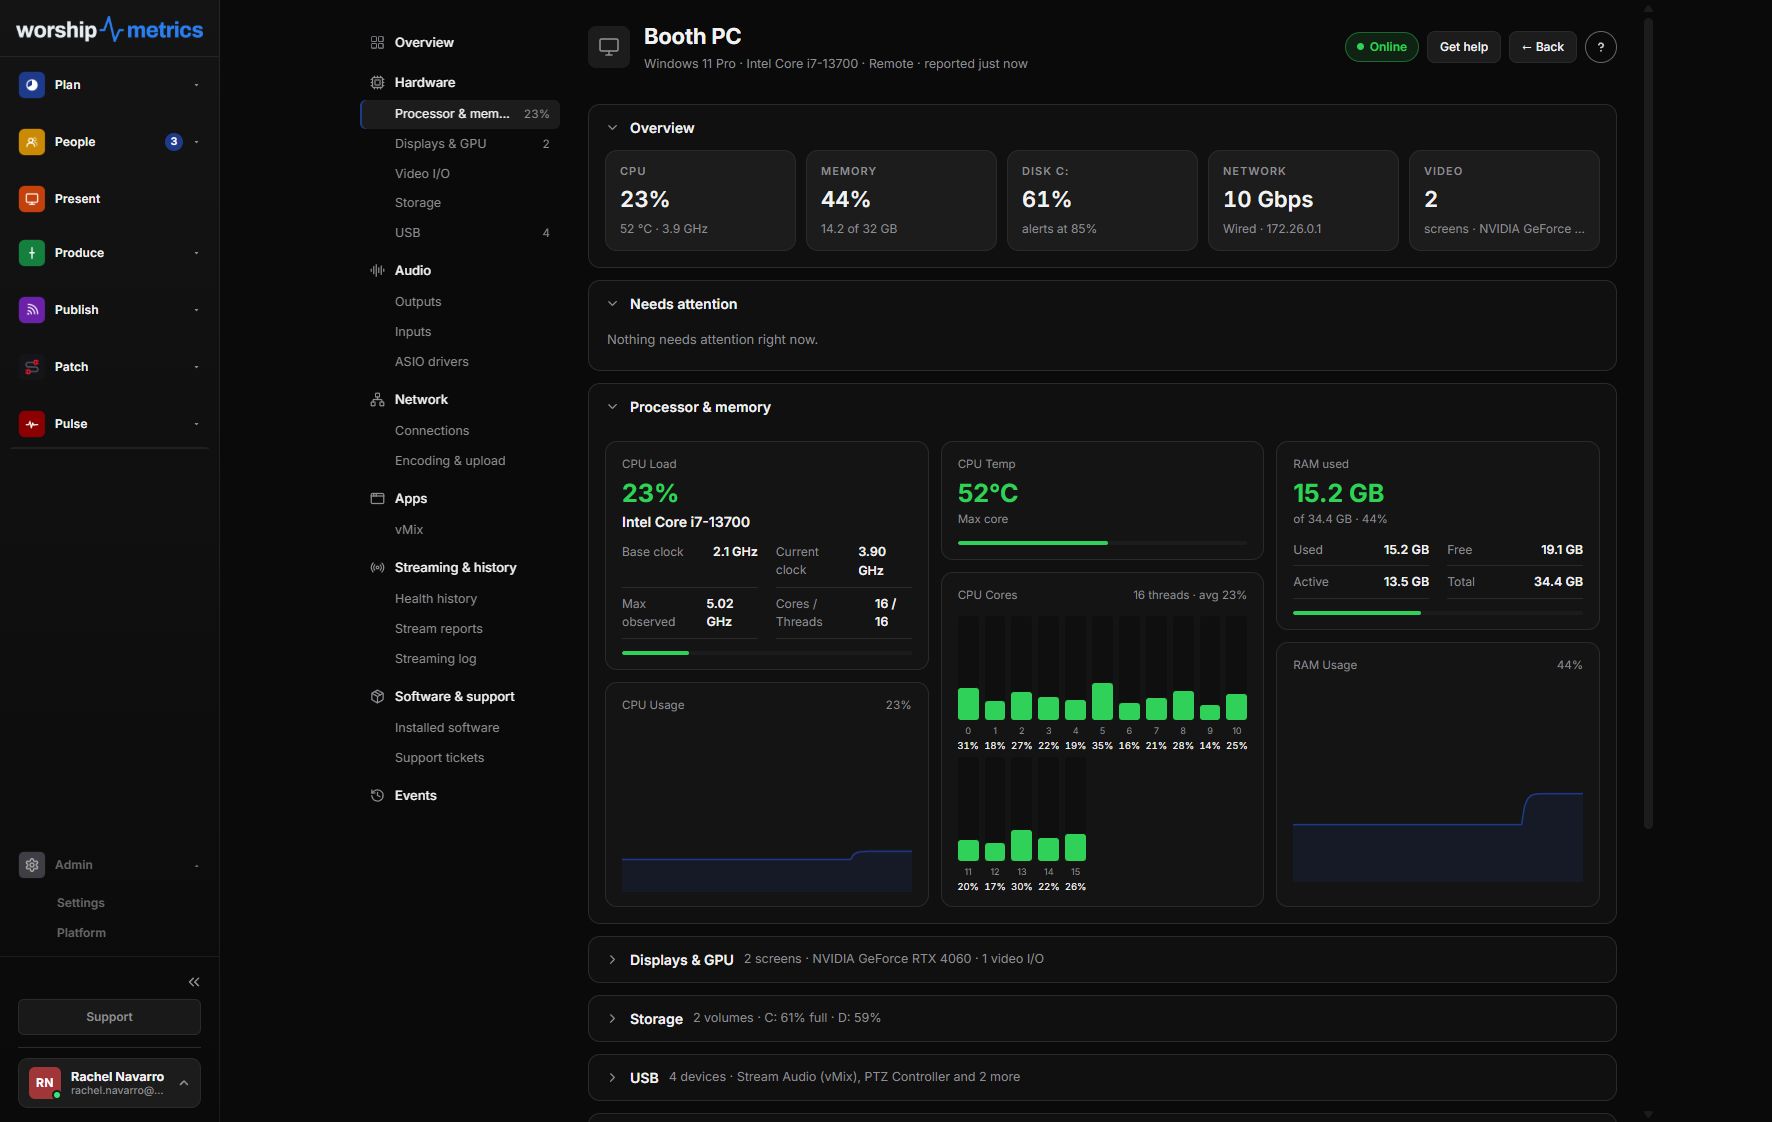This screenshot has height=1122, width=1772.
Task: Click the Streaming & history broadcast icon
Action: click(377, 568)
